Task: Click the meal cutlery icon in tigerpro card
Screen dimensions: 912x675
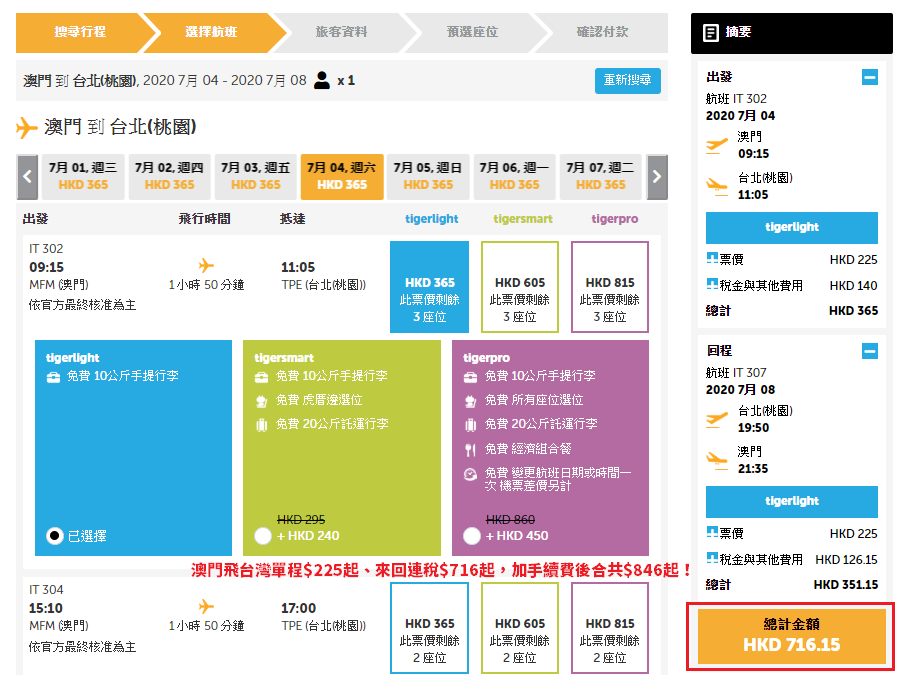Action: tap(470, 449)
